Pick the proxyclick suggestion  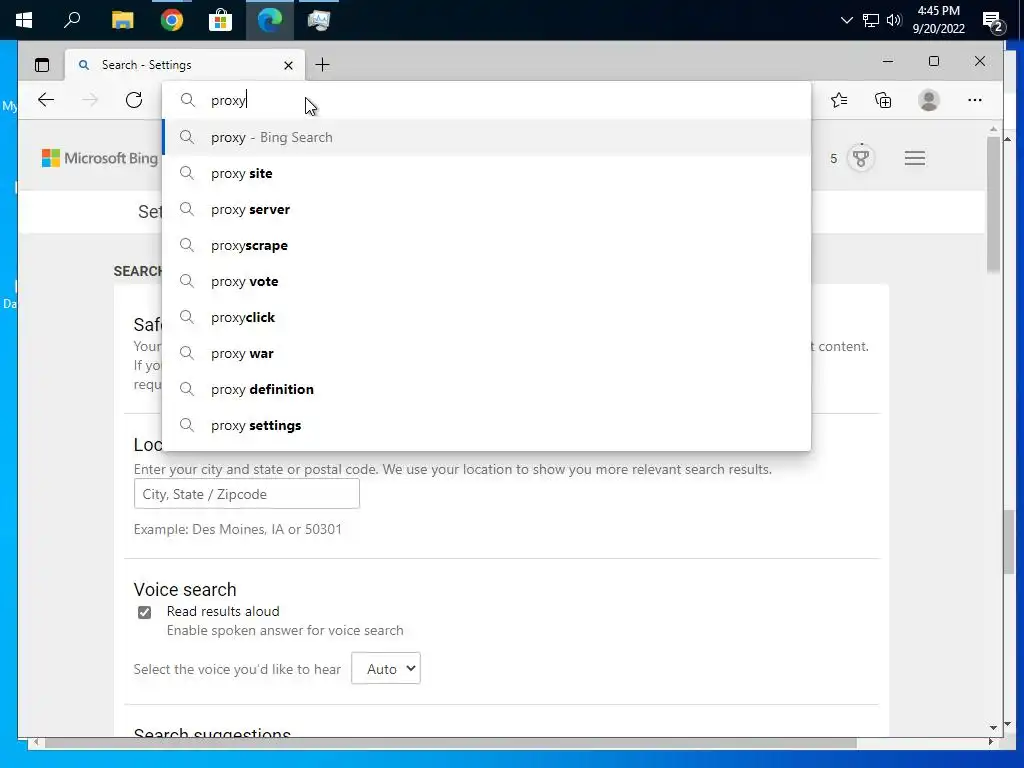coord(487,317)
